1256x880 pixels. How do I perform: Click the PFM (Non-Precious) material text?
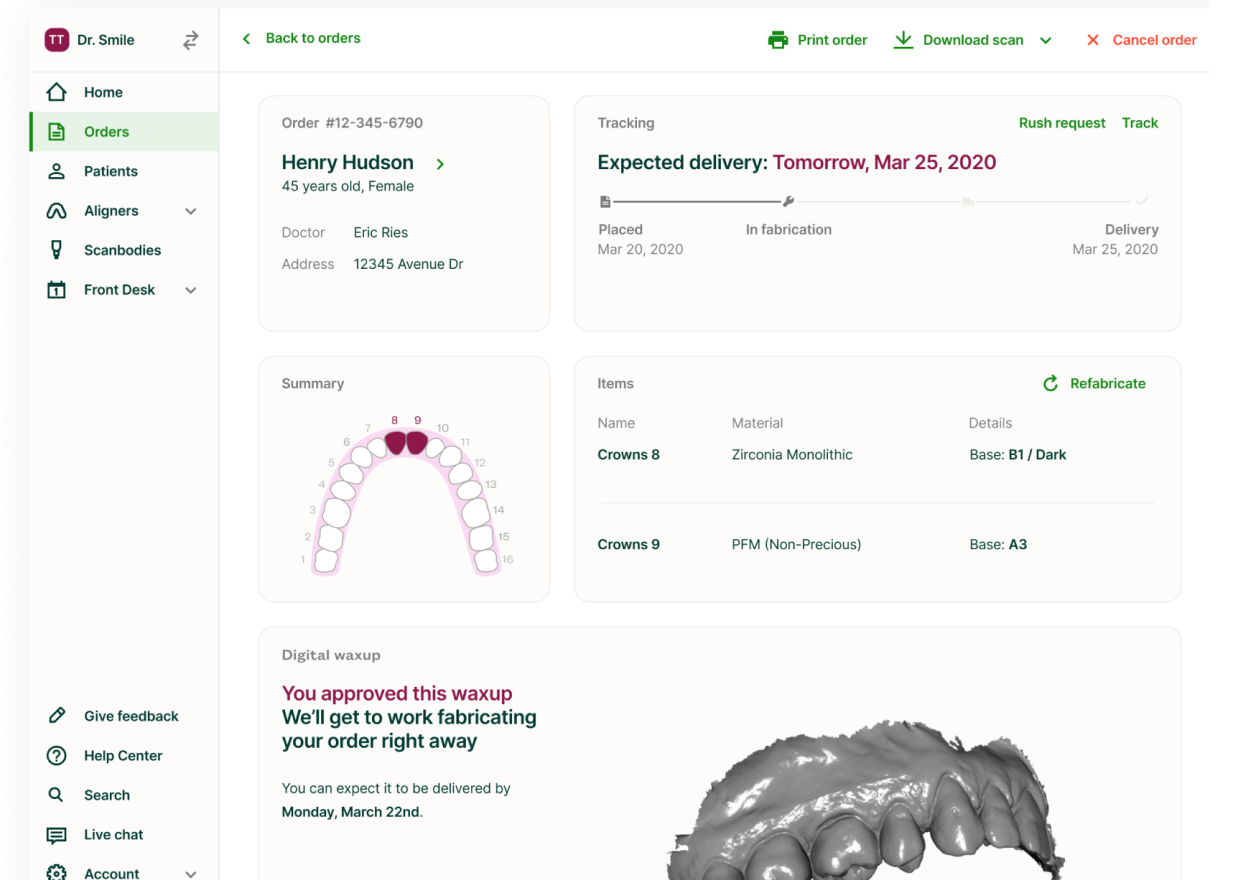[x=796, y=545]
